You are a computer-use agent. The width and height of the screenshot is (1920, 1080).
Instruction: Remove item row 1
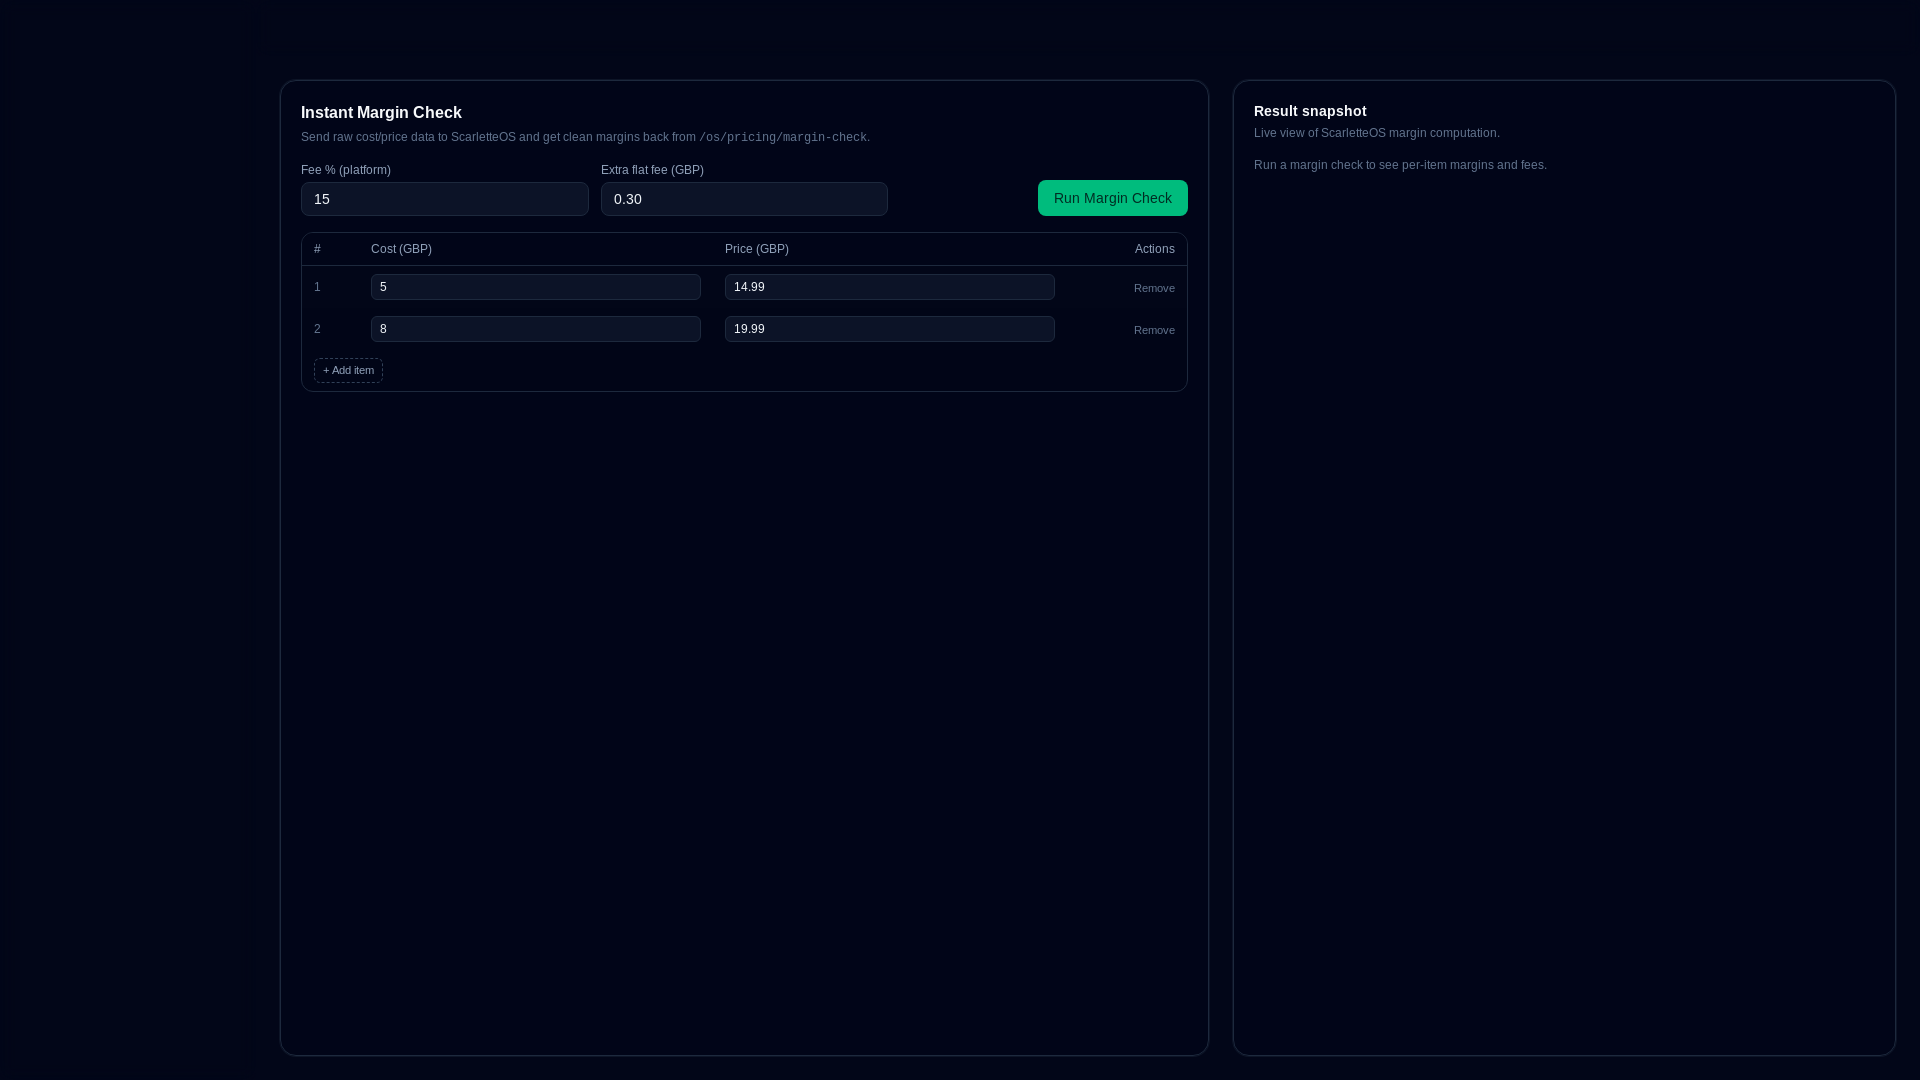(1154, 288)
